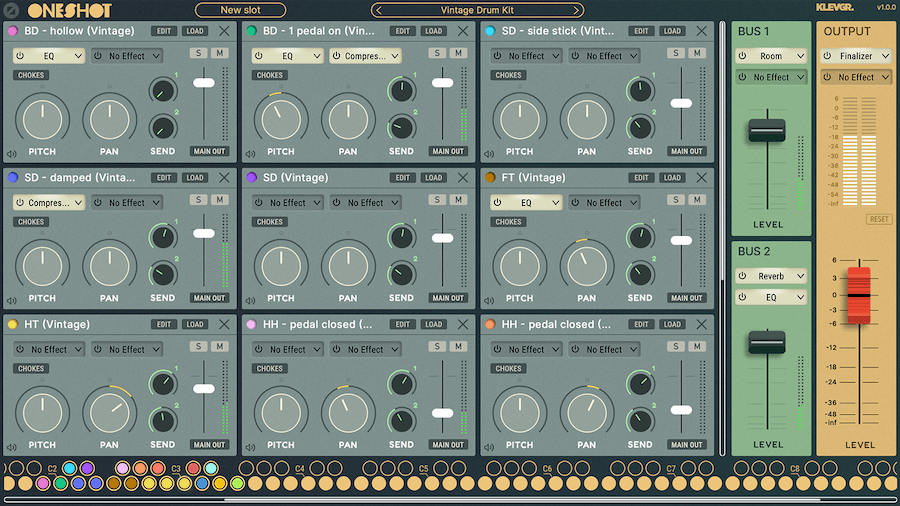900x506 pixels.
Task: Remove the HT (Vintage) slot
Action: (224, 325)
